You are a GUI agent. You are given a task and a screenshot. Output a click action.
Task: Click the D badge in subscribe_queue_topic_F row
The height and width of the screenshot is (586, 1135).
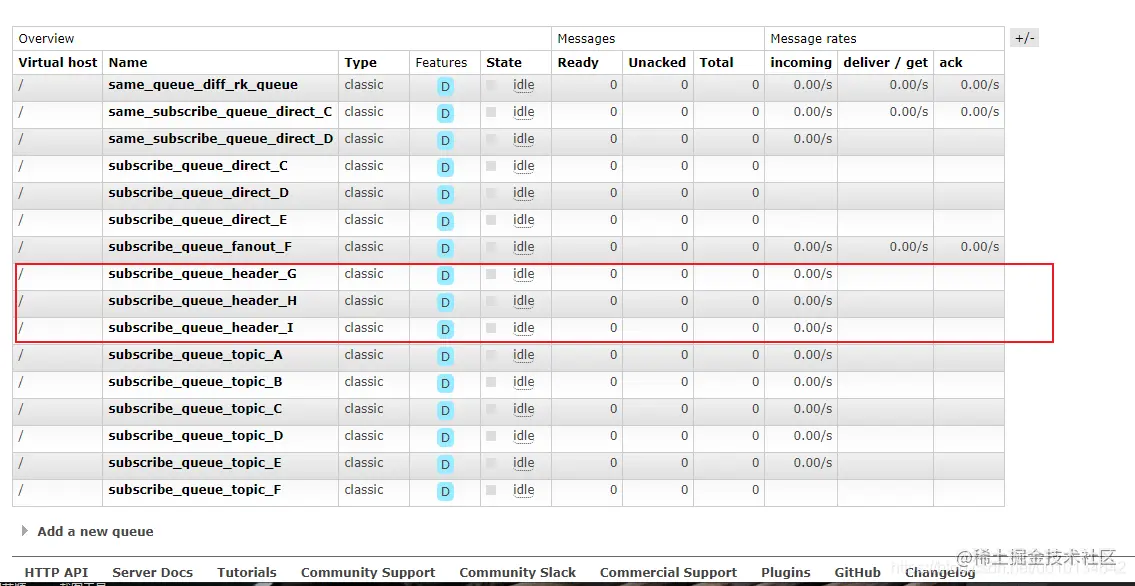(x=445, y=492)
